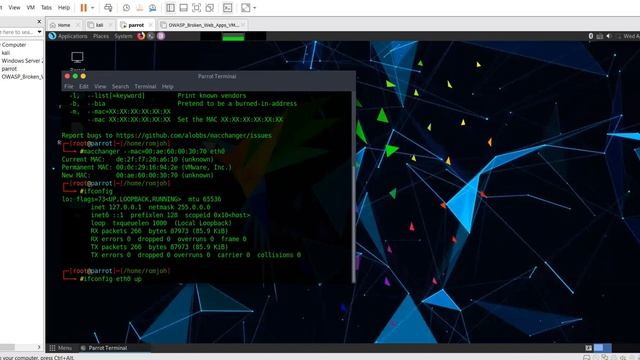
Task: Click the terminal launcher icon next to Firefox
Action: point(151,36)
